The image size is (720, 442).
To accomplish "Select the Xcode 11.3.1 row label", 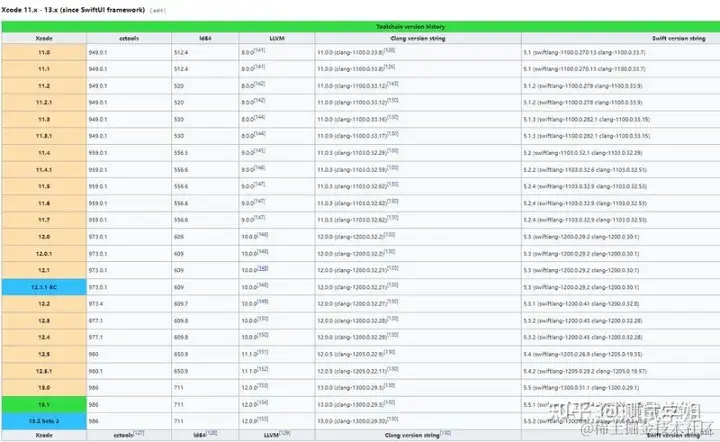I will (x=44, y=136).
